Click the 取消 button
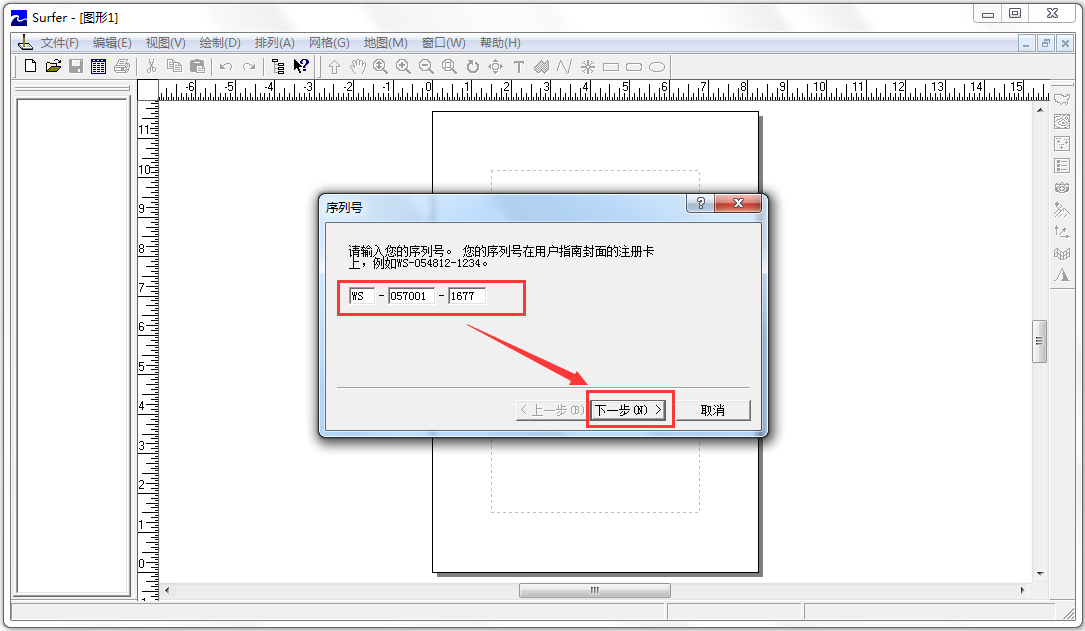Viewport: 1085px width, 631px height. tap(712, 410)
